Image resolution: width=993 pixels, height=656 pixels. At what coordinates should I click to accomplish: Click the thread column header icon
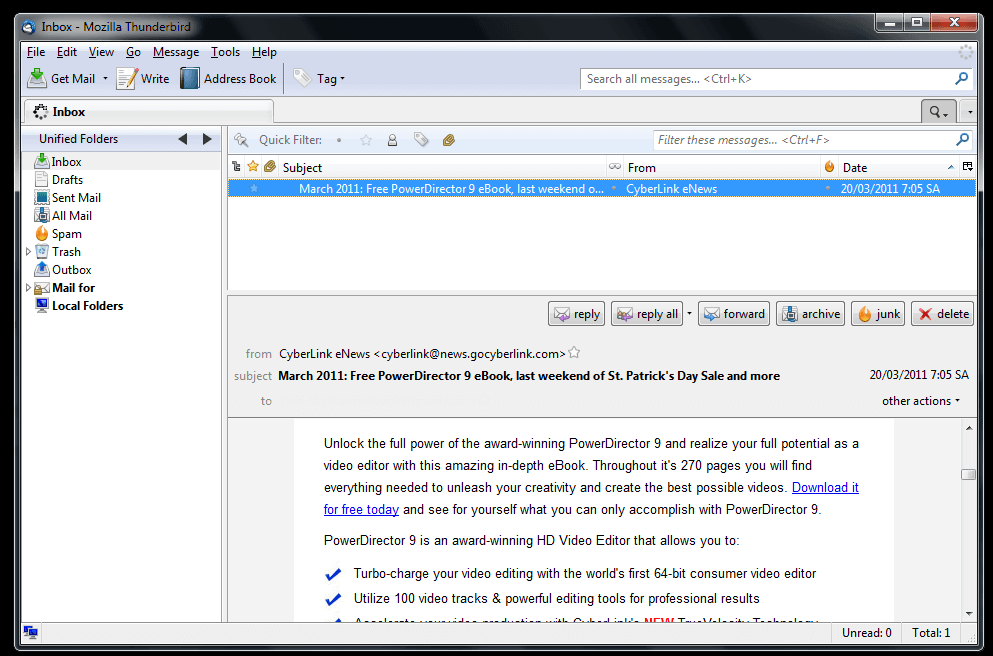pos(236,167)
